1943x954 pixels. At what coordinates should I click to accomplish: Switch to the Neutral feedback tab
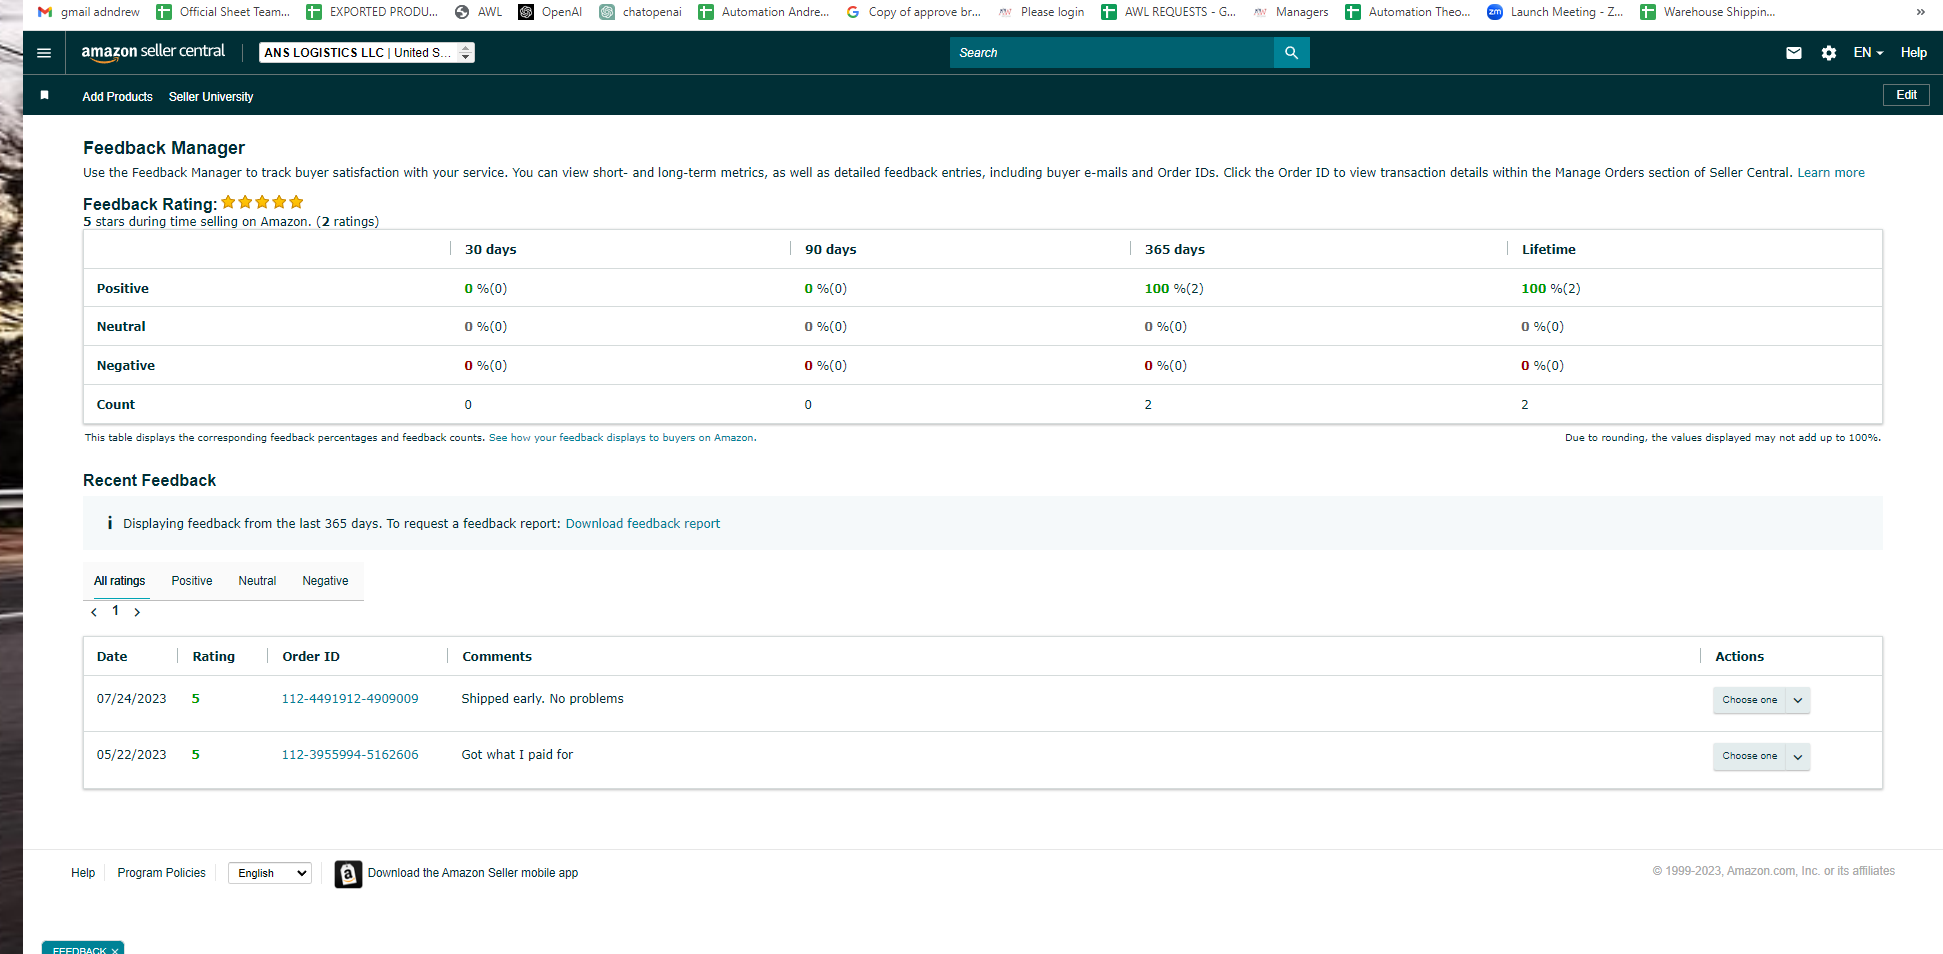click(257, 581)
